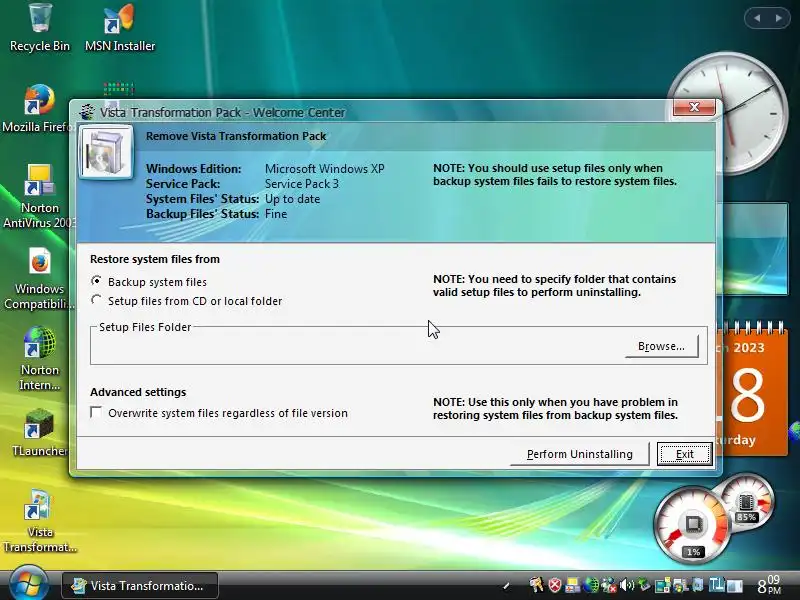This screenshot has height=600, width=800.
Task: Click the 'Up to date' status value
Action: pyautogui.click(x=292, y=199)
